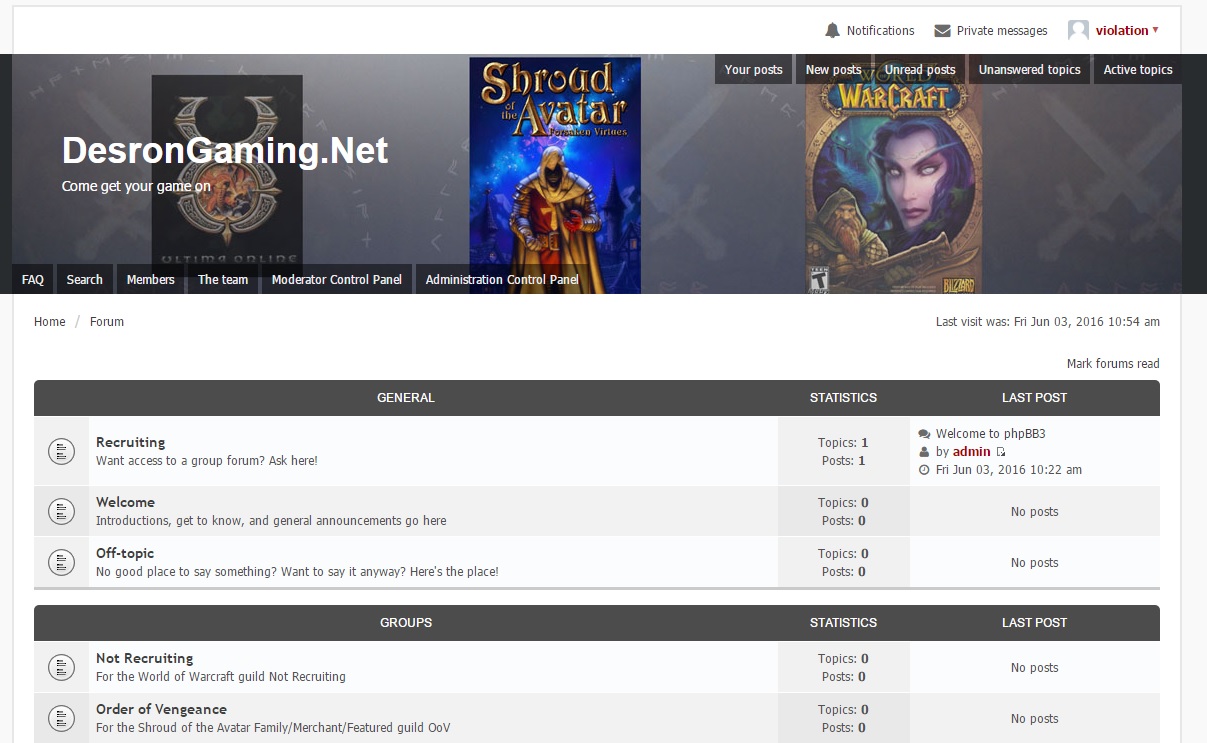1207x743 pixels.
Task: Click the Notifications label text
Action: [881, 31]
